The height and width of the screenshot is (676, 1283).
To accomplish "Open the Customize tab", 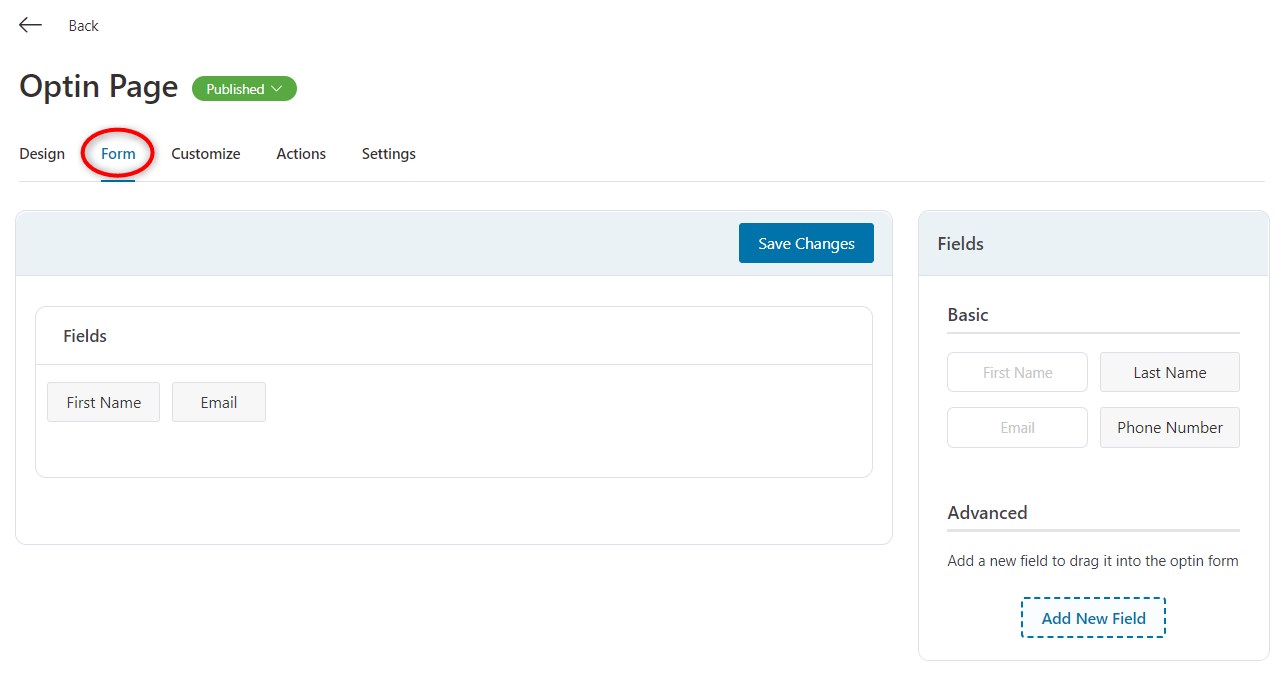I will [205, 153].
